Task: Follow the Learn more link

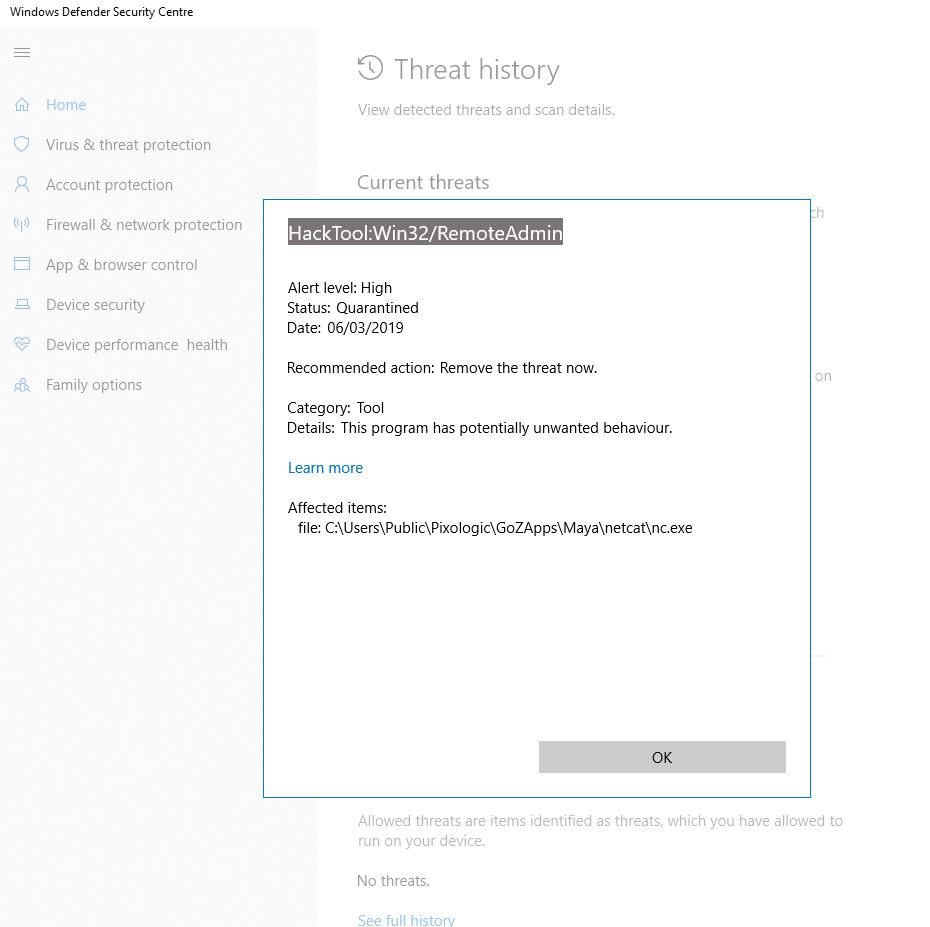Action: pyautogui.click(x=325, y=468)
